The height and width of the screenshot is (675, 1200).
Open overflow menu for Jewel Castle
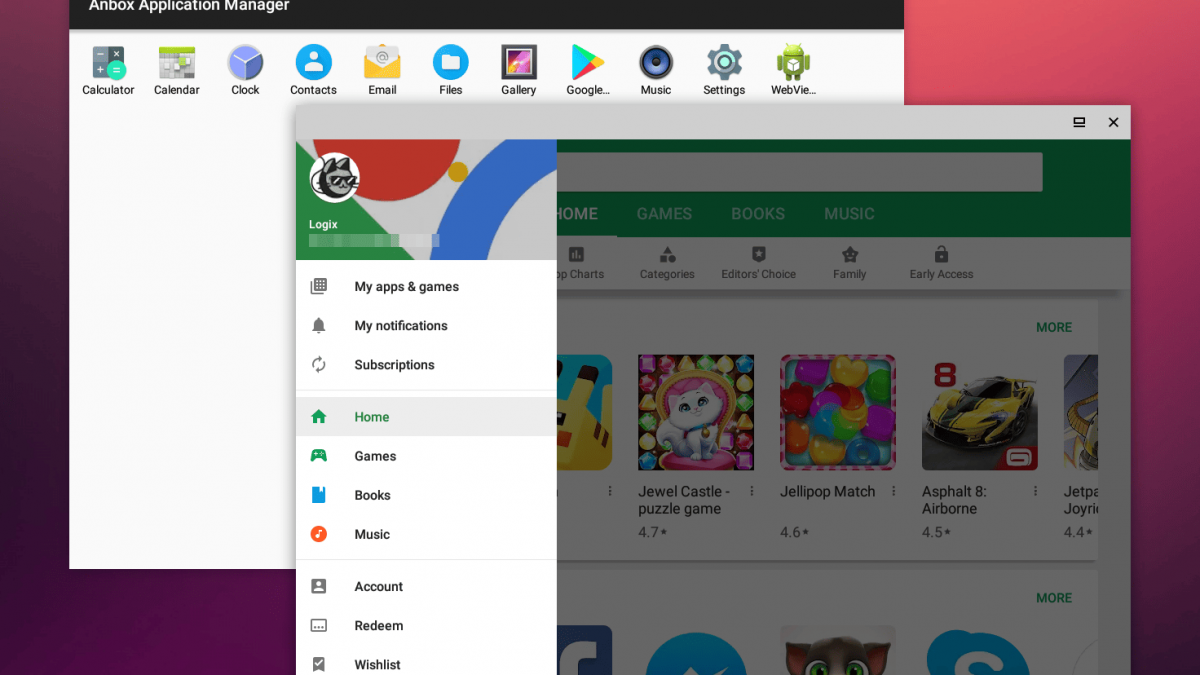752,492
